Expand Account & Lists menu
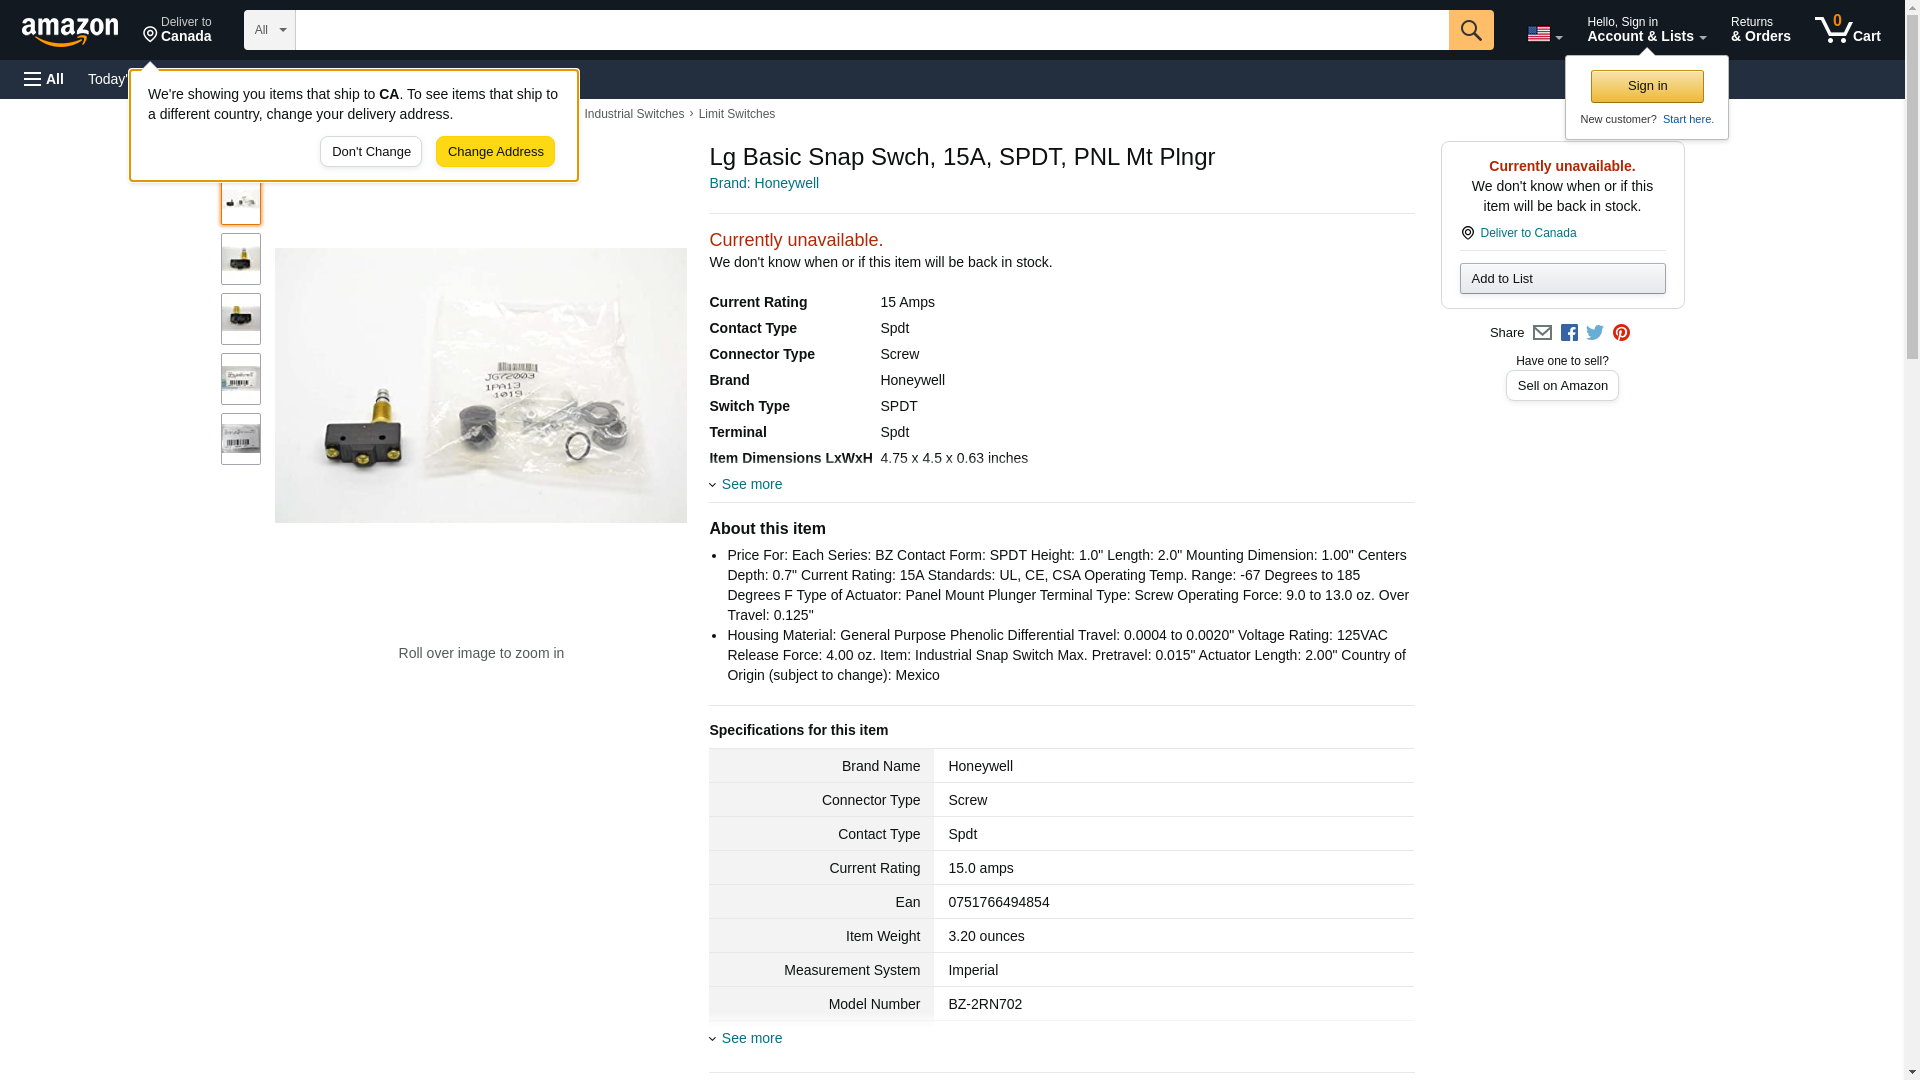1920x1080 pixels. [1646, 30]
